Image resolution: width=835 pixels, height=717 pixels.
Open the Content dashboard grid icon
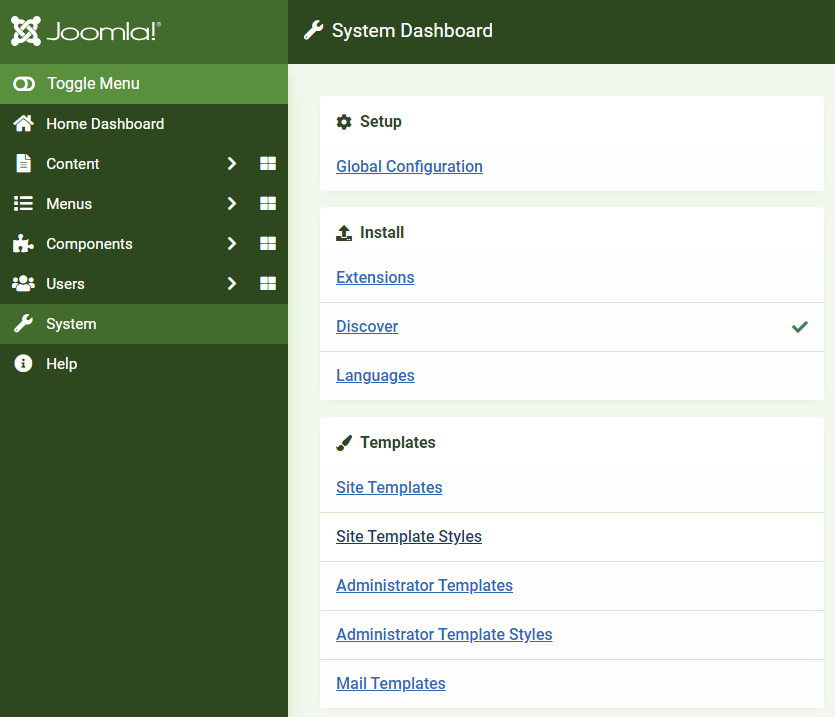click(x=268, y=164)
